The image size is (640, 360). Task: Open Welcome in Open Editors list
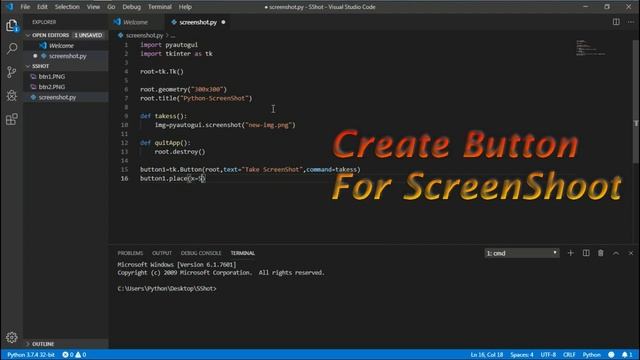pyautogui.click(x=66, y=46)
